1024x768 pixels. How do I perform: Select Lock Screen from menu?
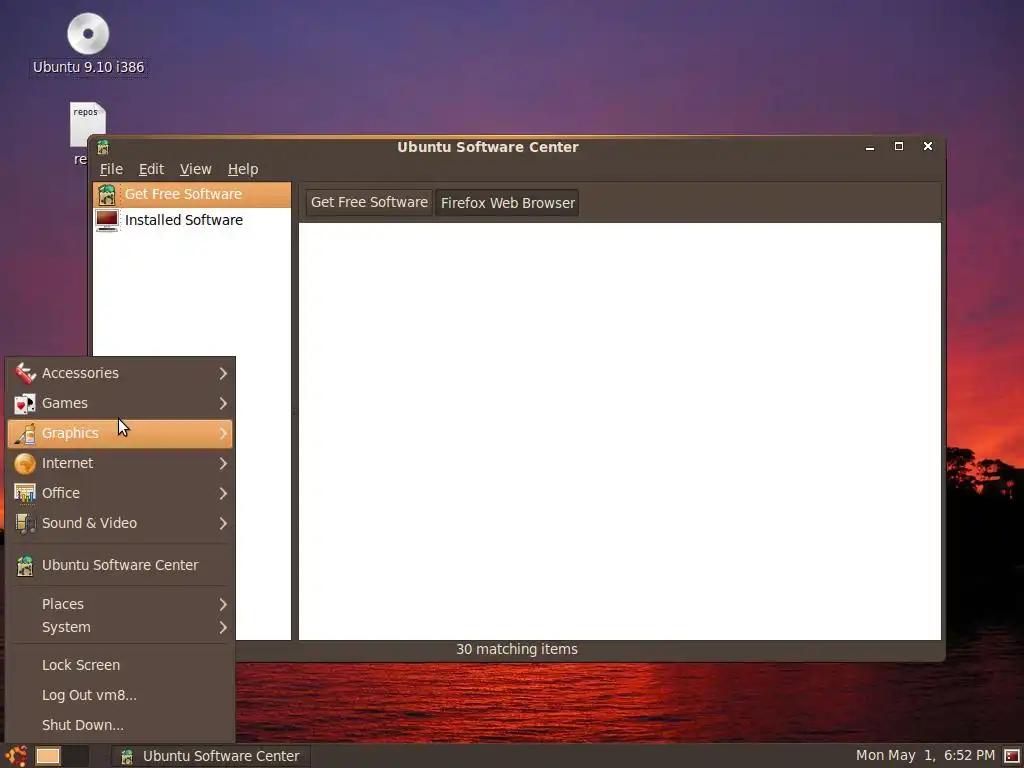coord(121,665)
